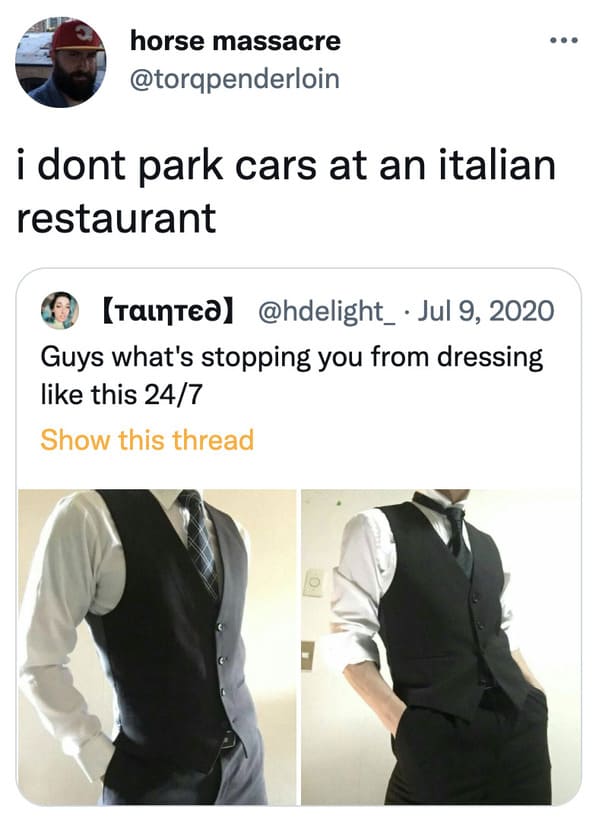This screenshot has width=599, height=822.
Task: Click the plaid tie in the left photo
Action: click(199, 543)
